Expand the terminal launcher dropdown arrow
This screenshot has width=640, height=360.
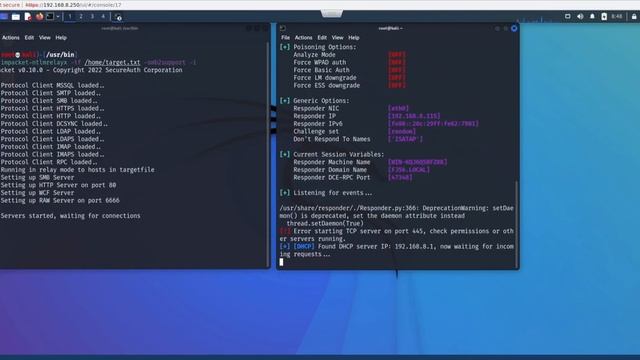[x=58, y=17]
